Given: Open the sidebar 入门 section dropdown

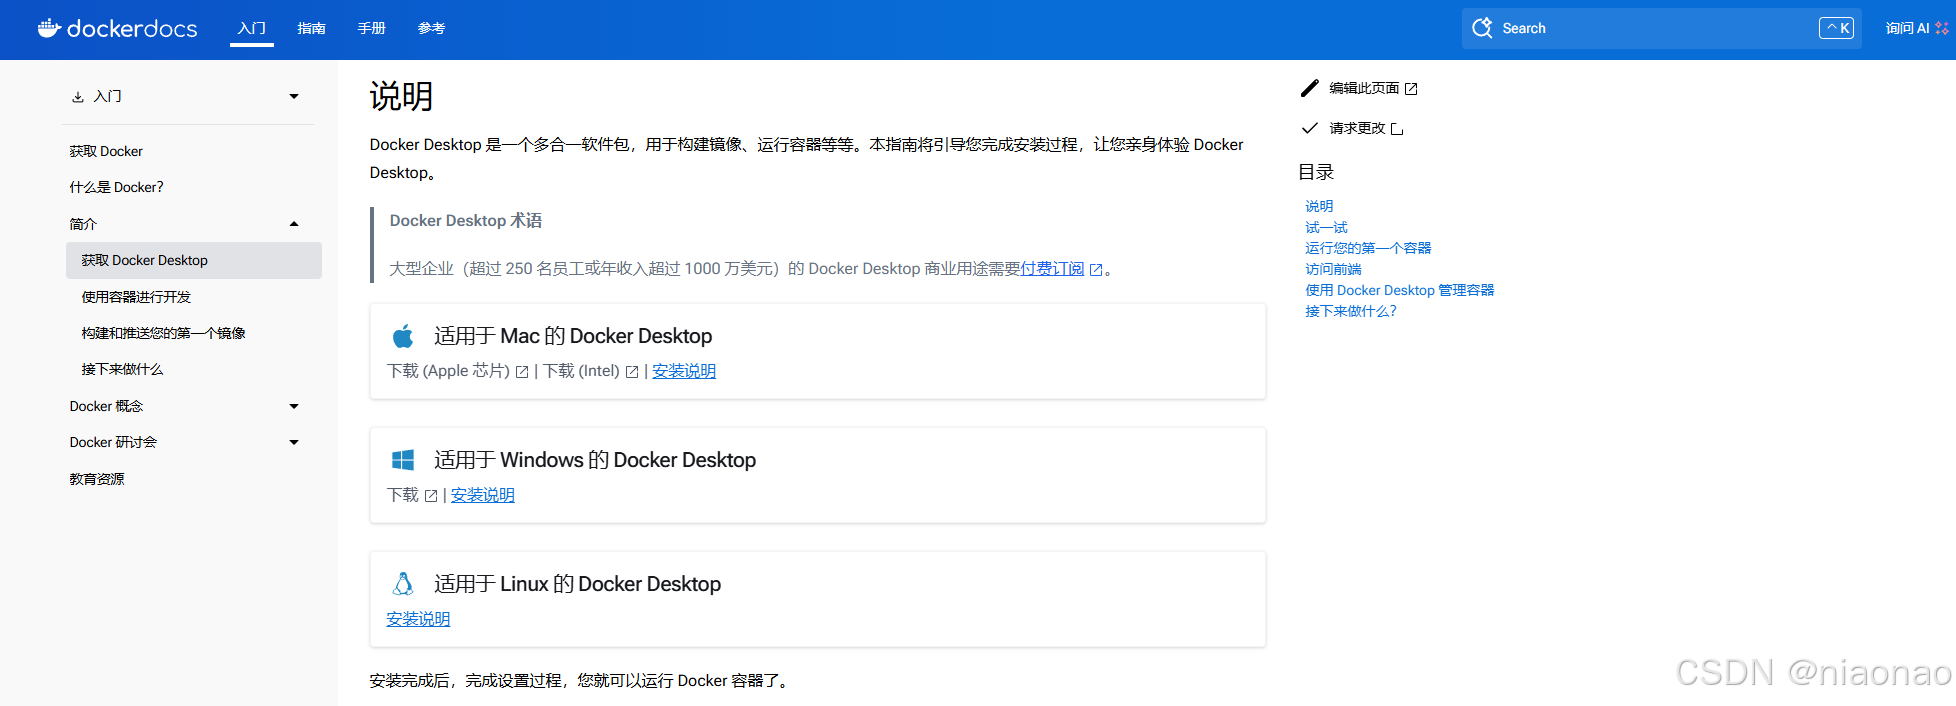Looking at the screenshot, I should tap(294, 97).
